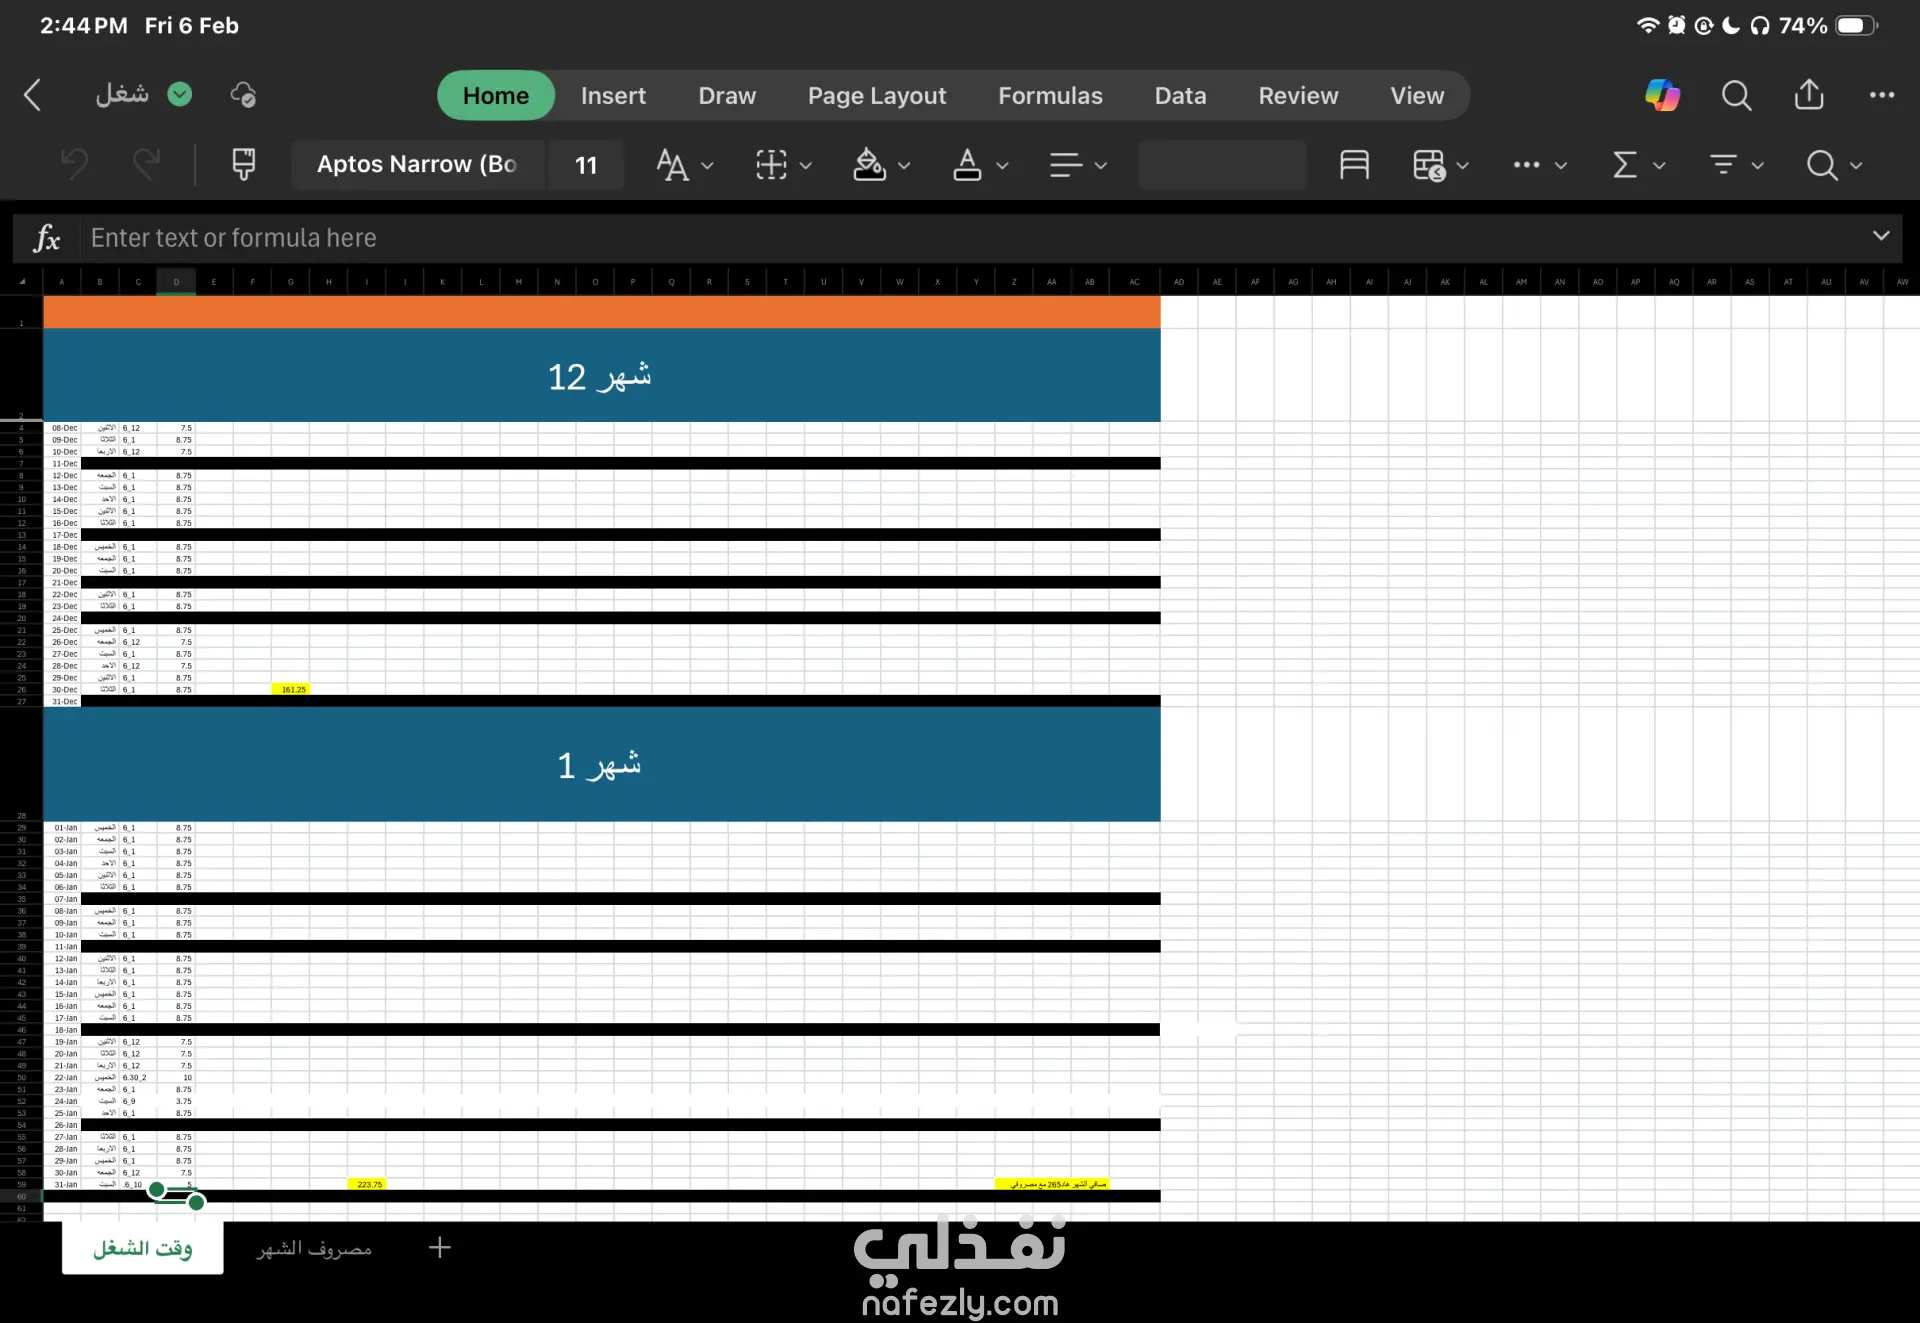The image size is (1920, 1323).
Task: Open the Page Layout tab
Action: pos(876,95)
